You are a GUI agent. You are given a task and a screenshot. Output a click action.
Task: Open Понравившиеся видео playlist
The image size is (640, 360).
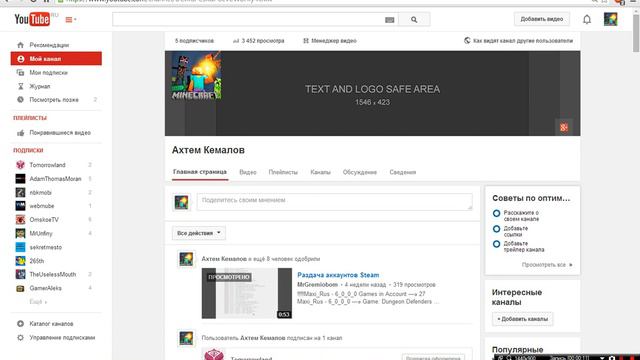(60, 133)
